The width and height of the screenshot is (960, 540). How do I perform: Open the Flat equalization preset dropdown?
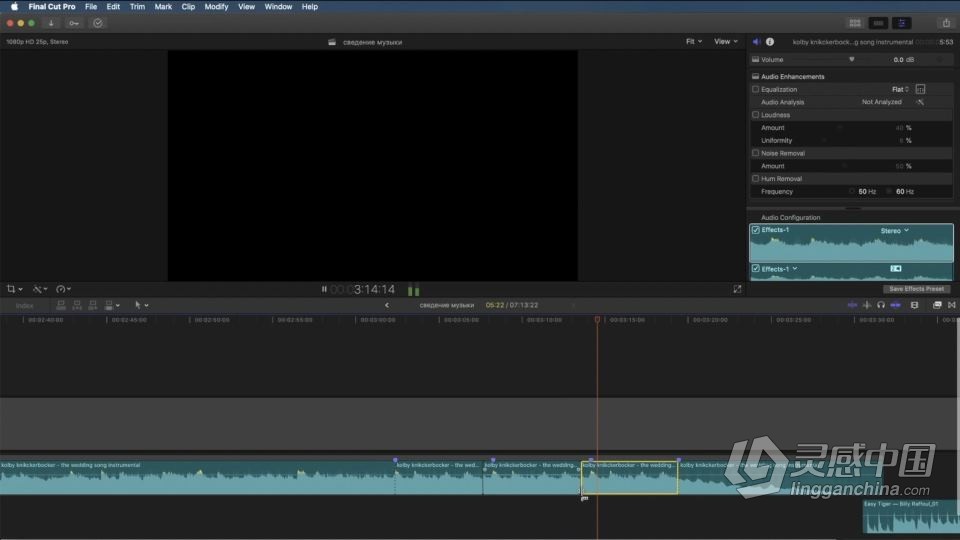point(900,89)
